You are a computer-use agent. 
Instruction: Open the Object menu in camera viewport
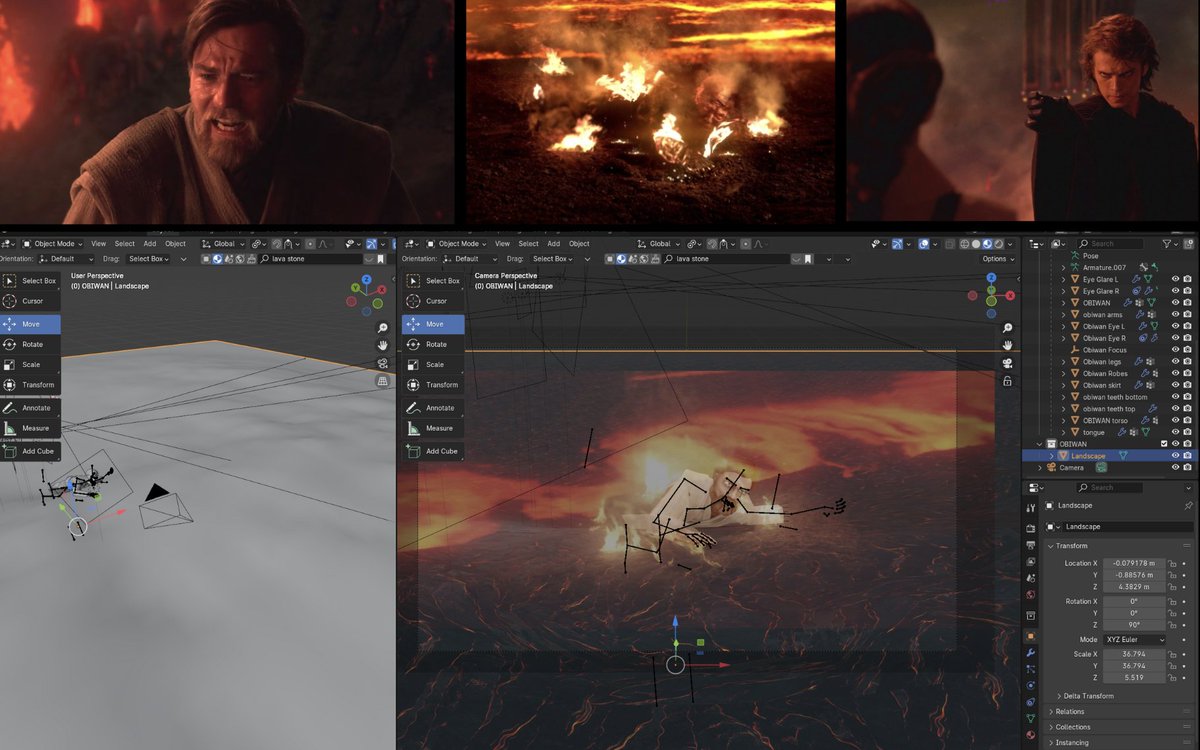[x=579, y=243]
